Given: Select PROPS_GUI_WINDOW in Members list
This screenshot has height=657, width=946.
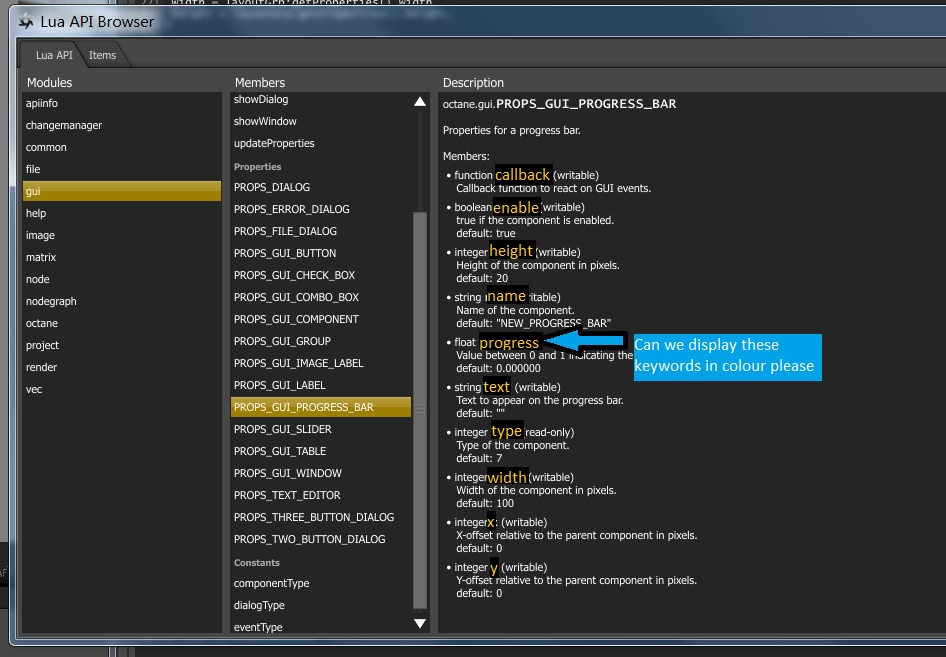Looking at the screenshot, I should coord(321,474).
